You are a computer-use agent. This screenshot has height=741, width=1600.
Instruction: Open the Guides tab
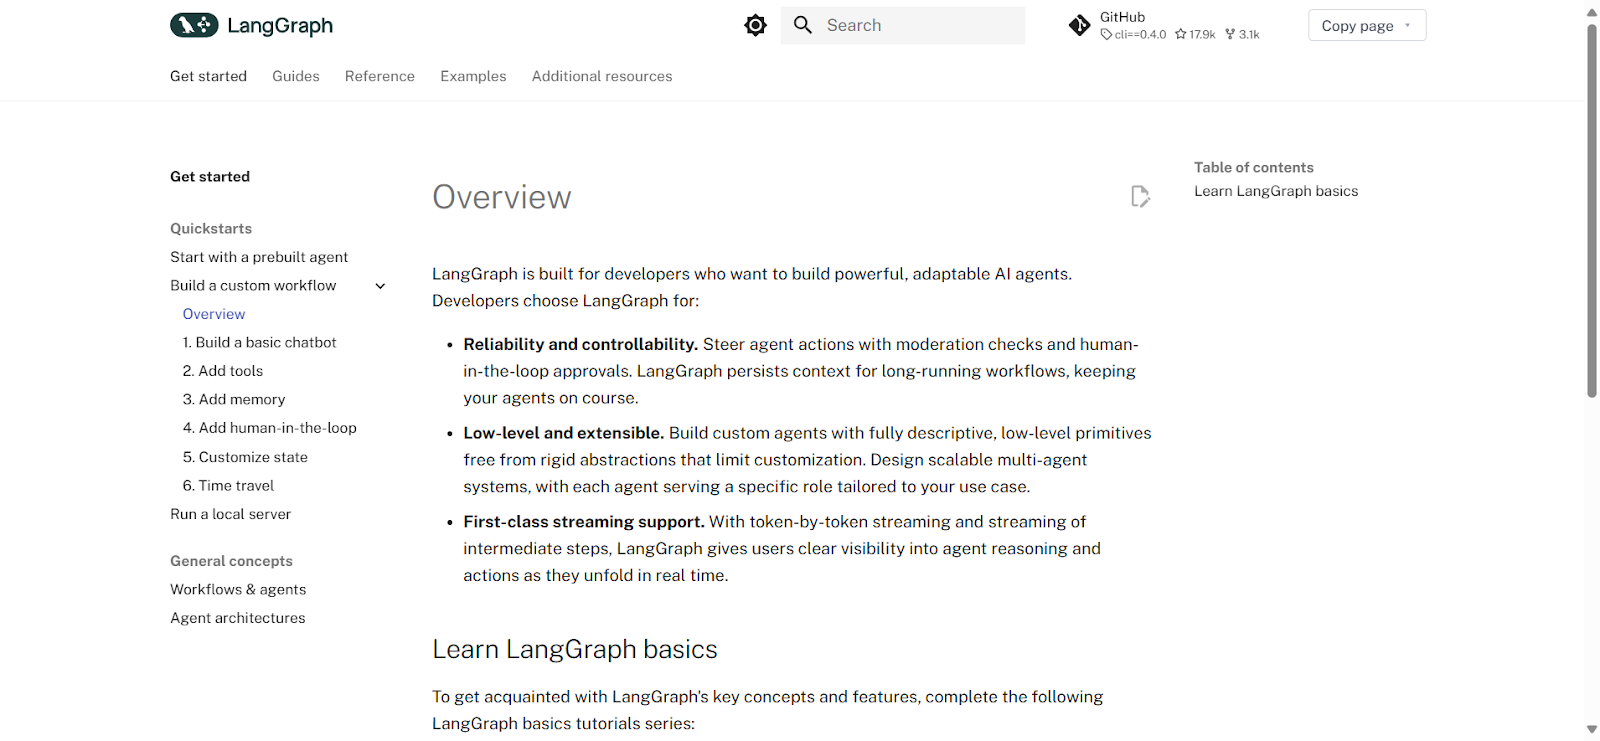click(296, 76)
